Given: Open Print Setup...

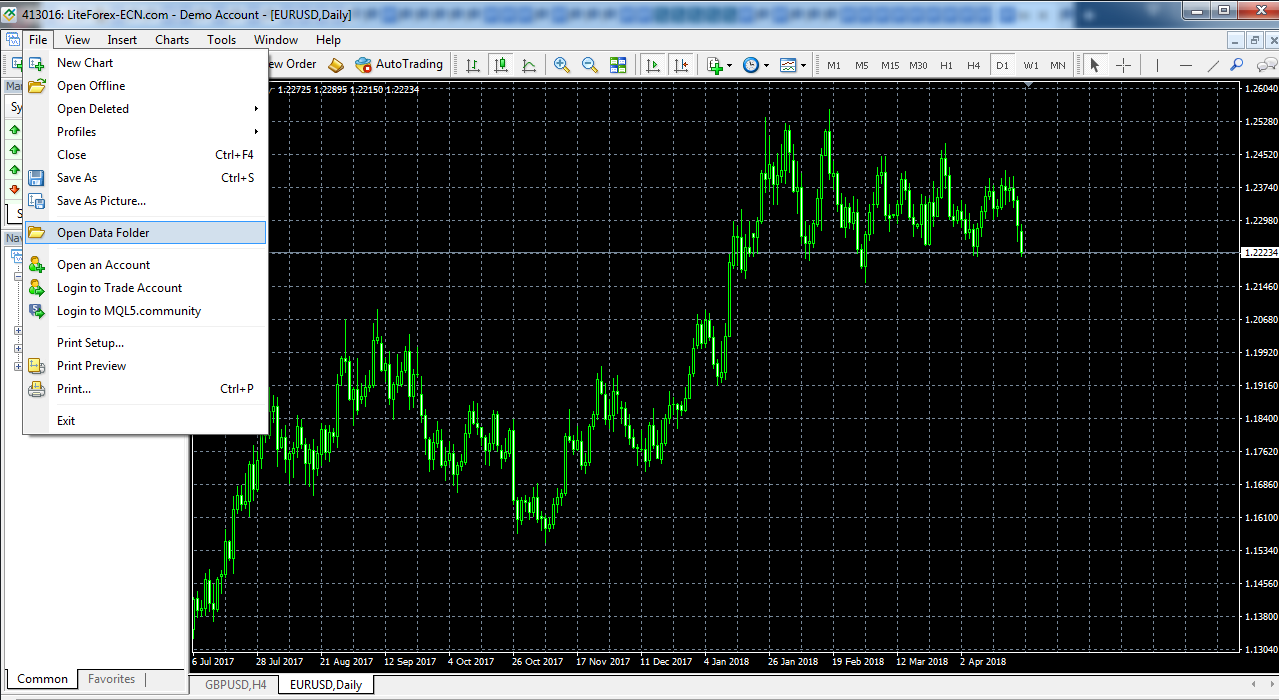Looking at the screenshot, I should 146,343.
